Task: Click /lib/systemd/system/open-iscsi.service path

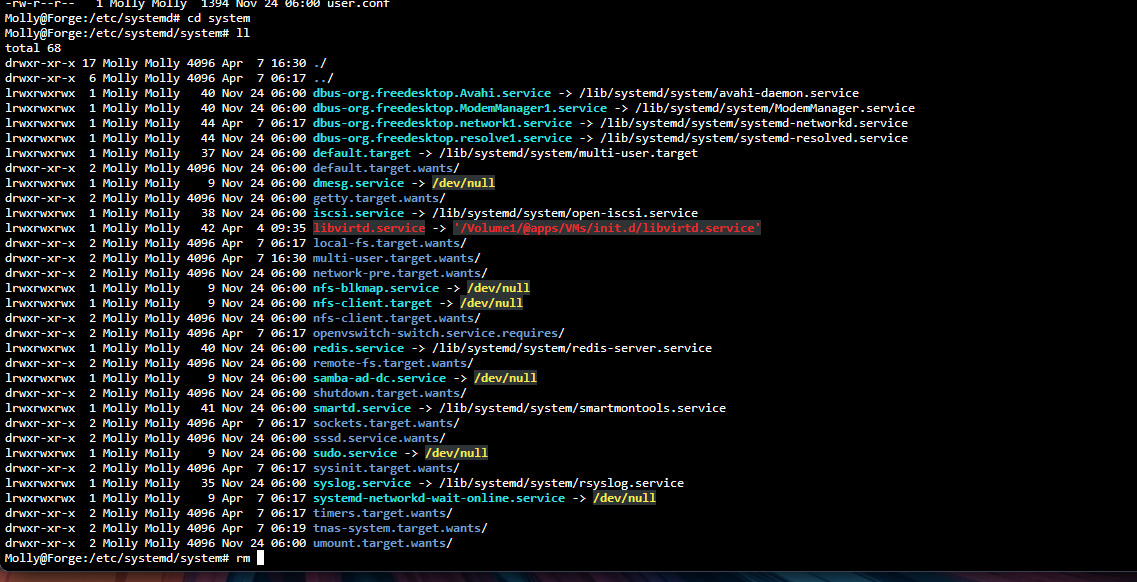Action: (565, 213)
